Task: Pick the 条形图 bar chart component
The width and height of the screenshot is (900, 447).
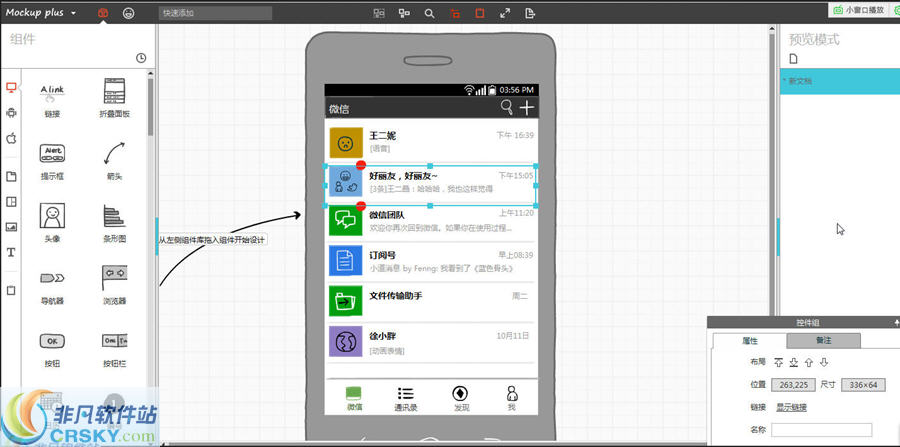Action: pos(114,223)
